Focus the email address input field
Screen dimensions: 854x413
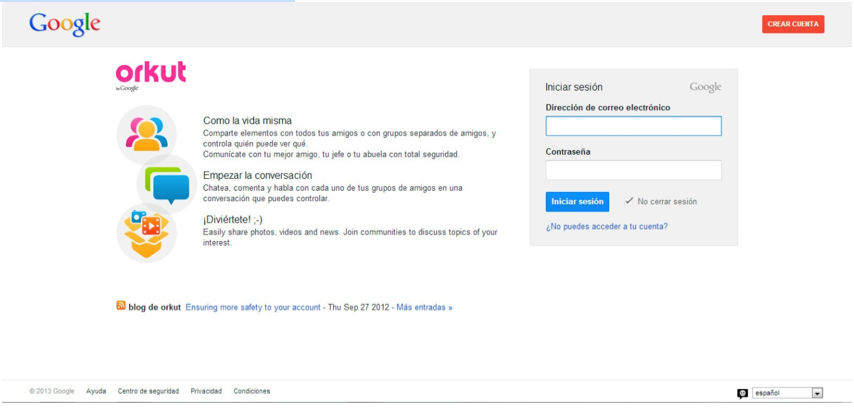(x=633, y=126)
